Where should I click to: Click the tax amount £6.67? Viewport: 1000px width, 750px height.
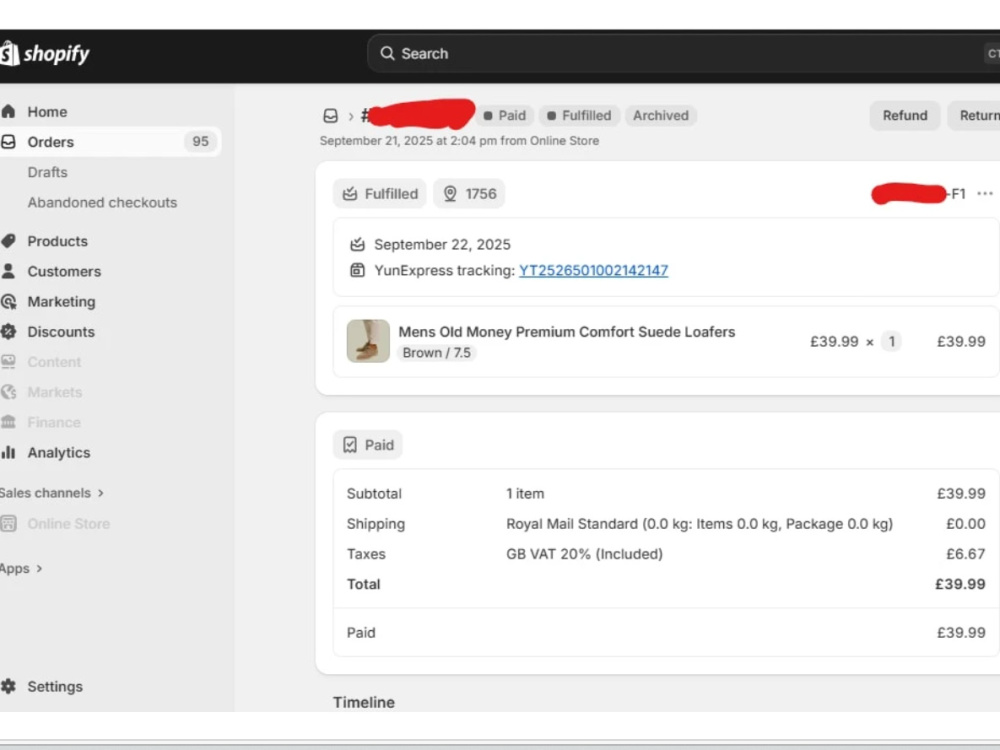click(966, 554)
